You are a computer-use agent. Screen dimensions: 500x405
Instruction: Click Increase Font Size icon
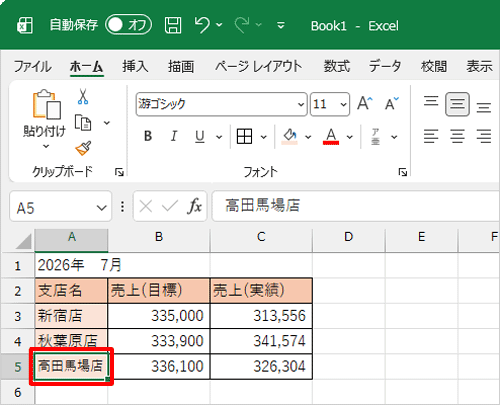point(365,104)
